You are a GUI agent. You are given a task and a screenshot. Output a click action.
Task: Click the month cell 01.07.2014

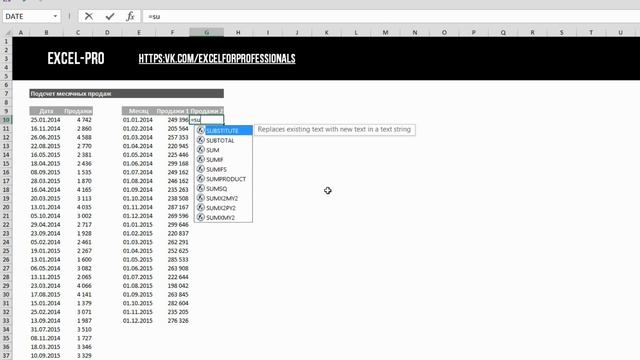tap(138, 172)
